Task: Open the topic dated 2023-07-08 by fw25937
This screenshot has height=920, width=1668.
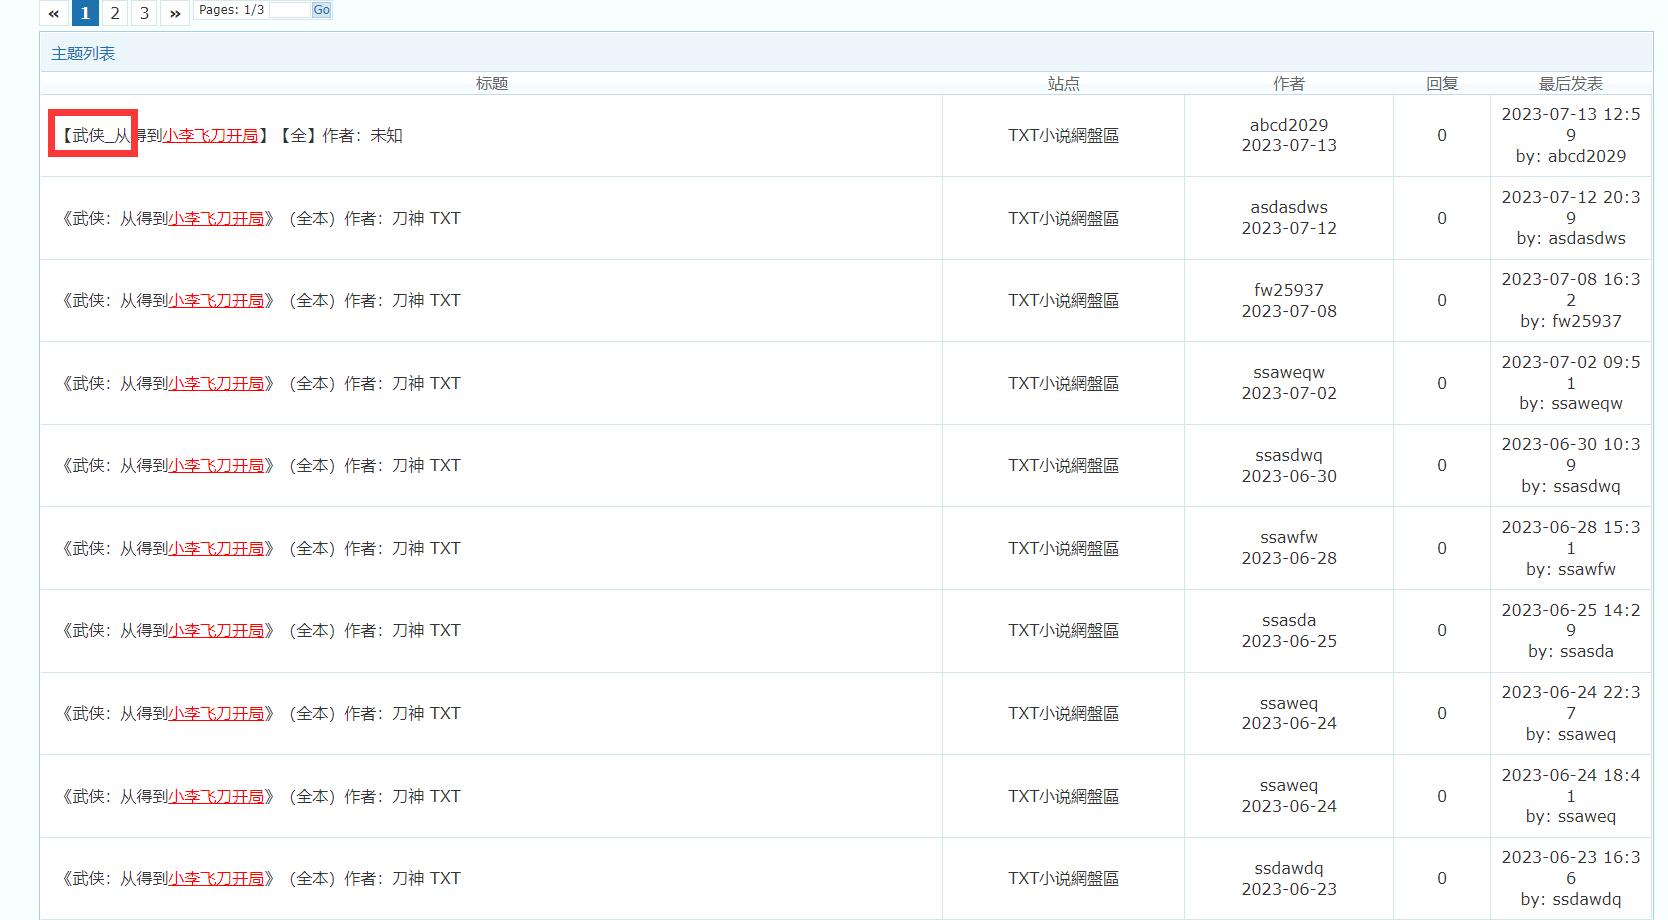Action: (x=260, y=300)
